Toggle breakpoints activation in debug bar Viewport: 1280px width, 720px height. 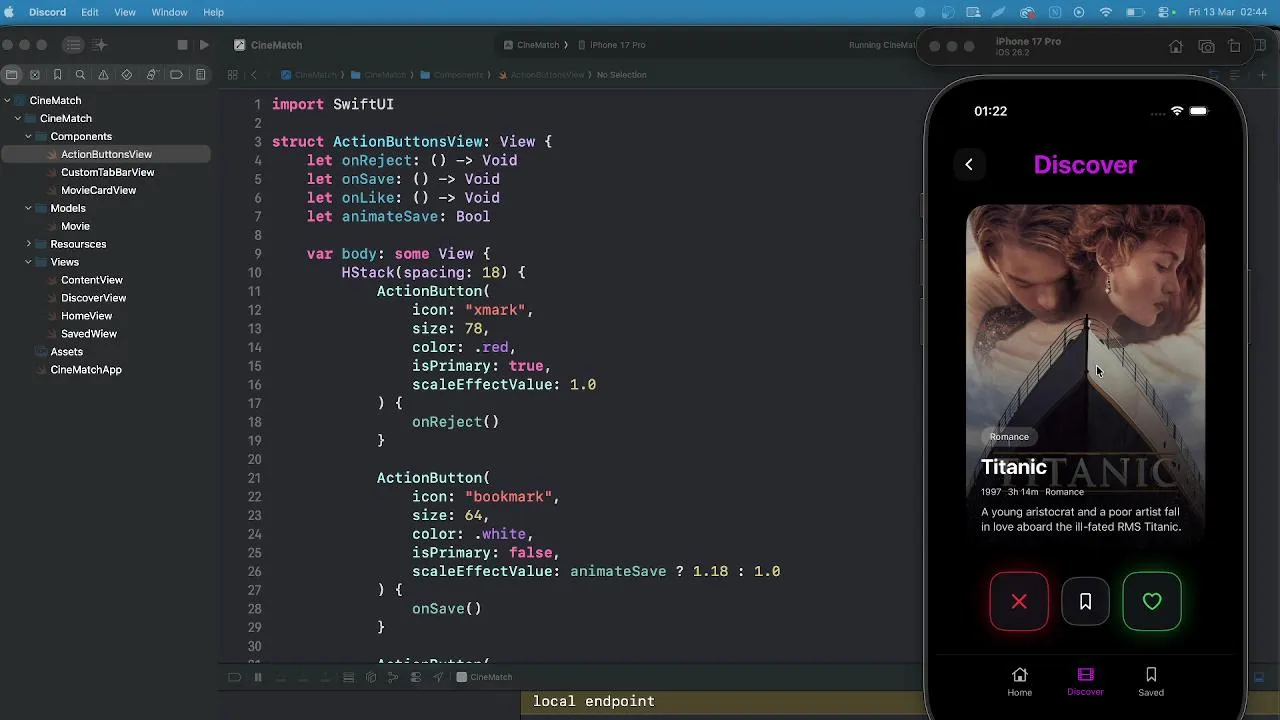click(x=234, y=677)
